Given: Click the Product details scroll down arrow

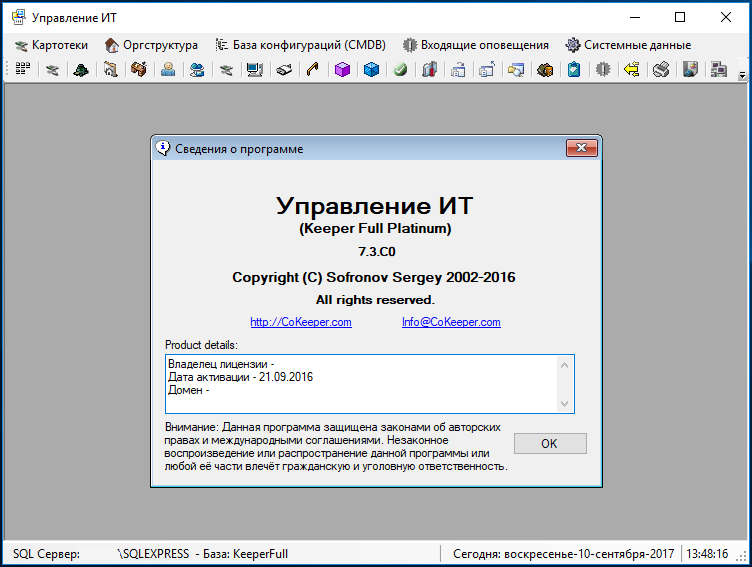Looking at the screenshot, I should [x=564, y=404].
